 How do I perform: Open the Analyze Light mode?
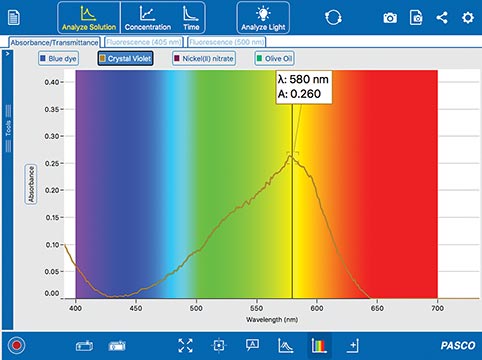point(263,18)
